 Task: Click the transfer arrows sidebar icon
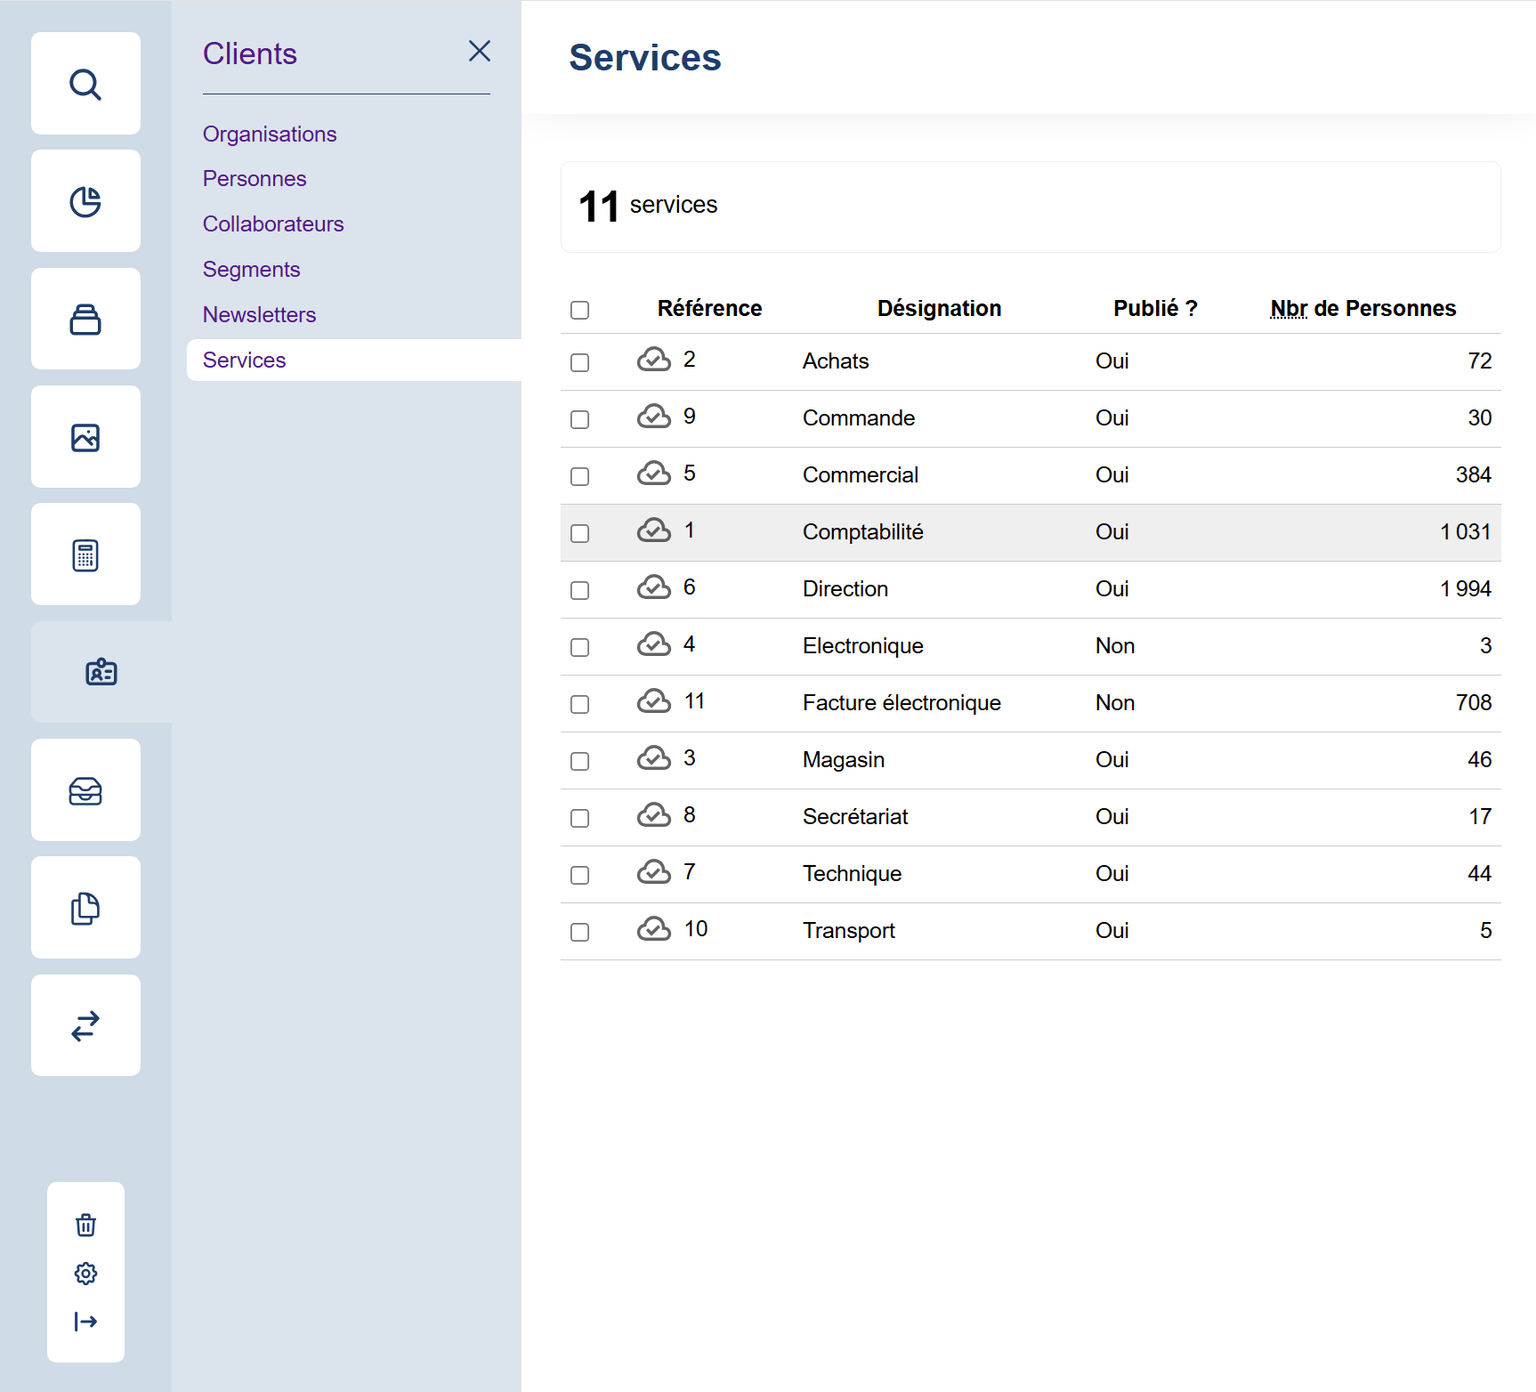coord(86,1026)
